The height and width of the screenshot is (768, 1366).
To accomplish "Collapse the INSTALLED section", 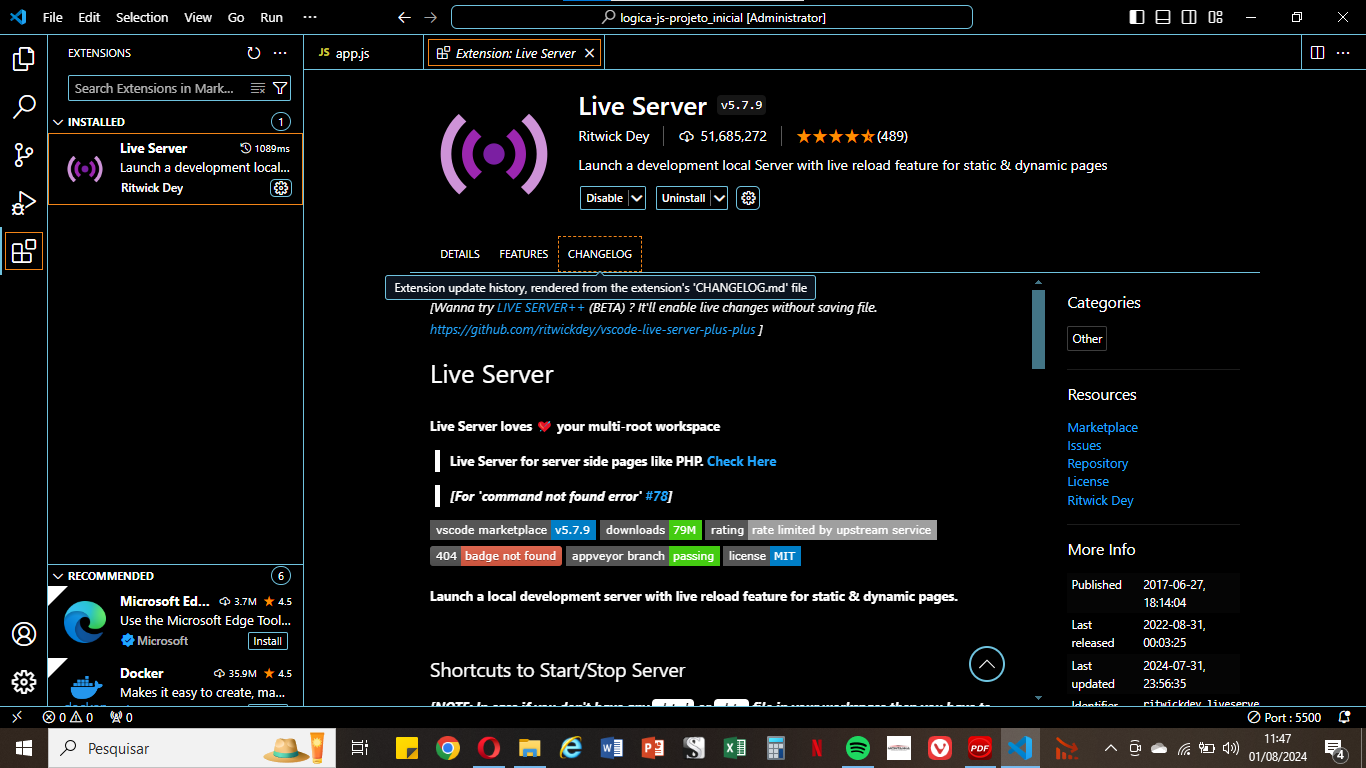I will 58,122.
